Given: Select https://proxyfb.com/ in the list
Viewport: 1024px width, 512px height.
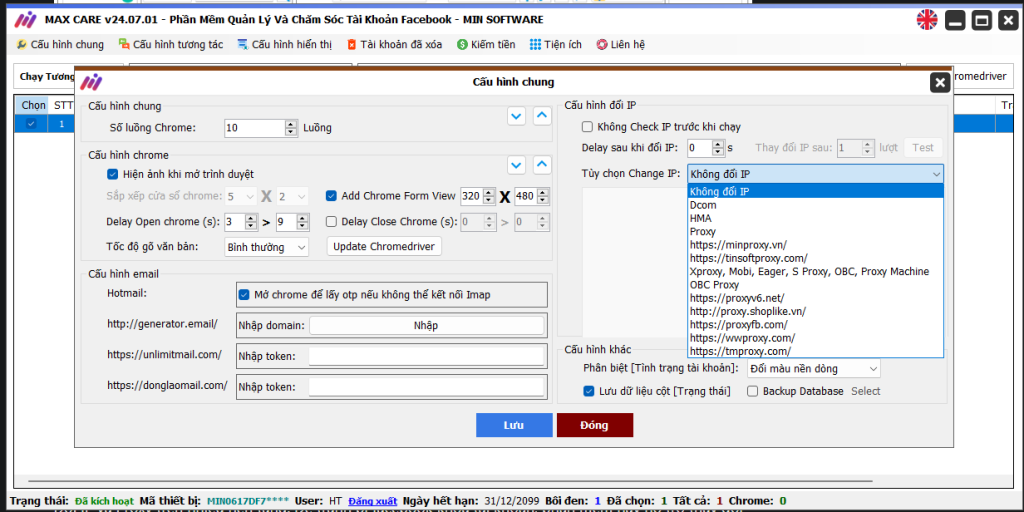Looking at the screenshot, I should pyautogui.click(x=815, y=325).
